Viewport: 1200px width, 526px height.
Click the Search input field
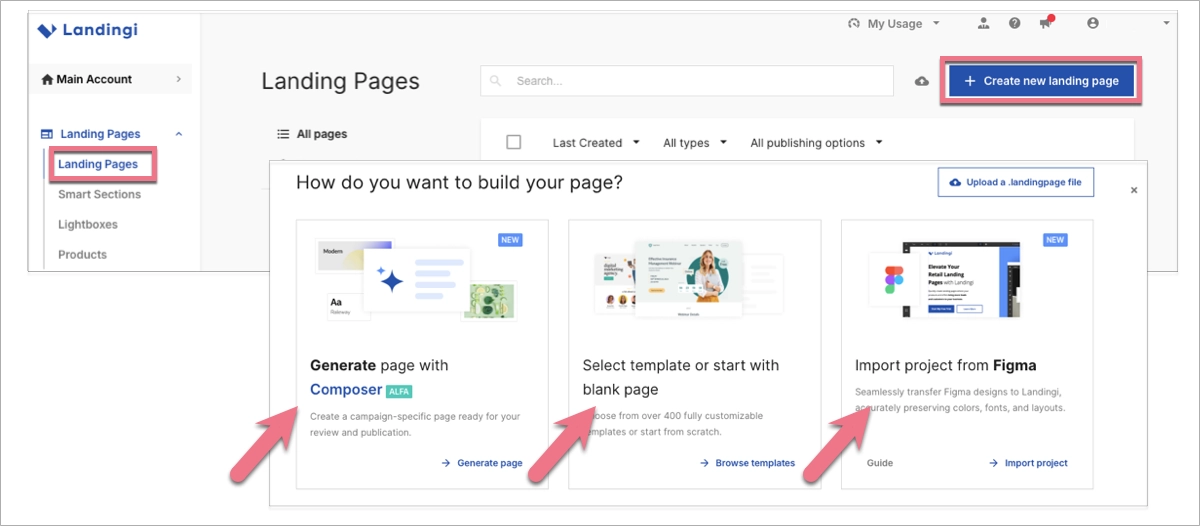687,81
